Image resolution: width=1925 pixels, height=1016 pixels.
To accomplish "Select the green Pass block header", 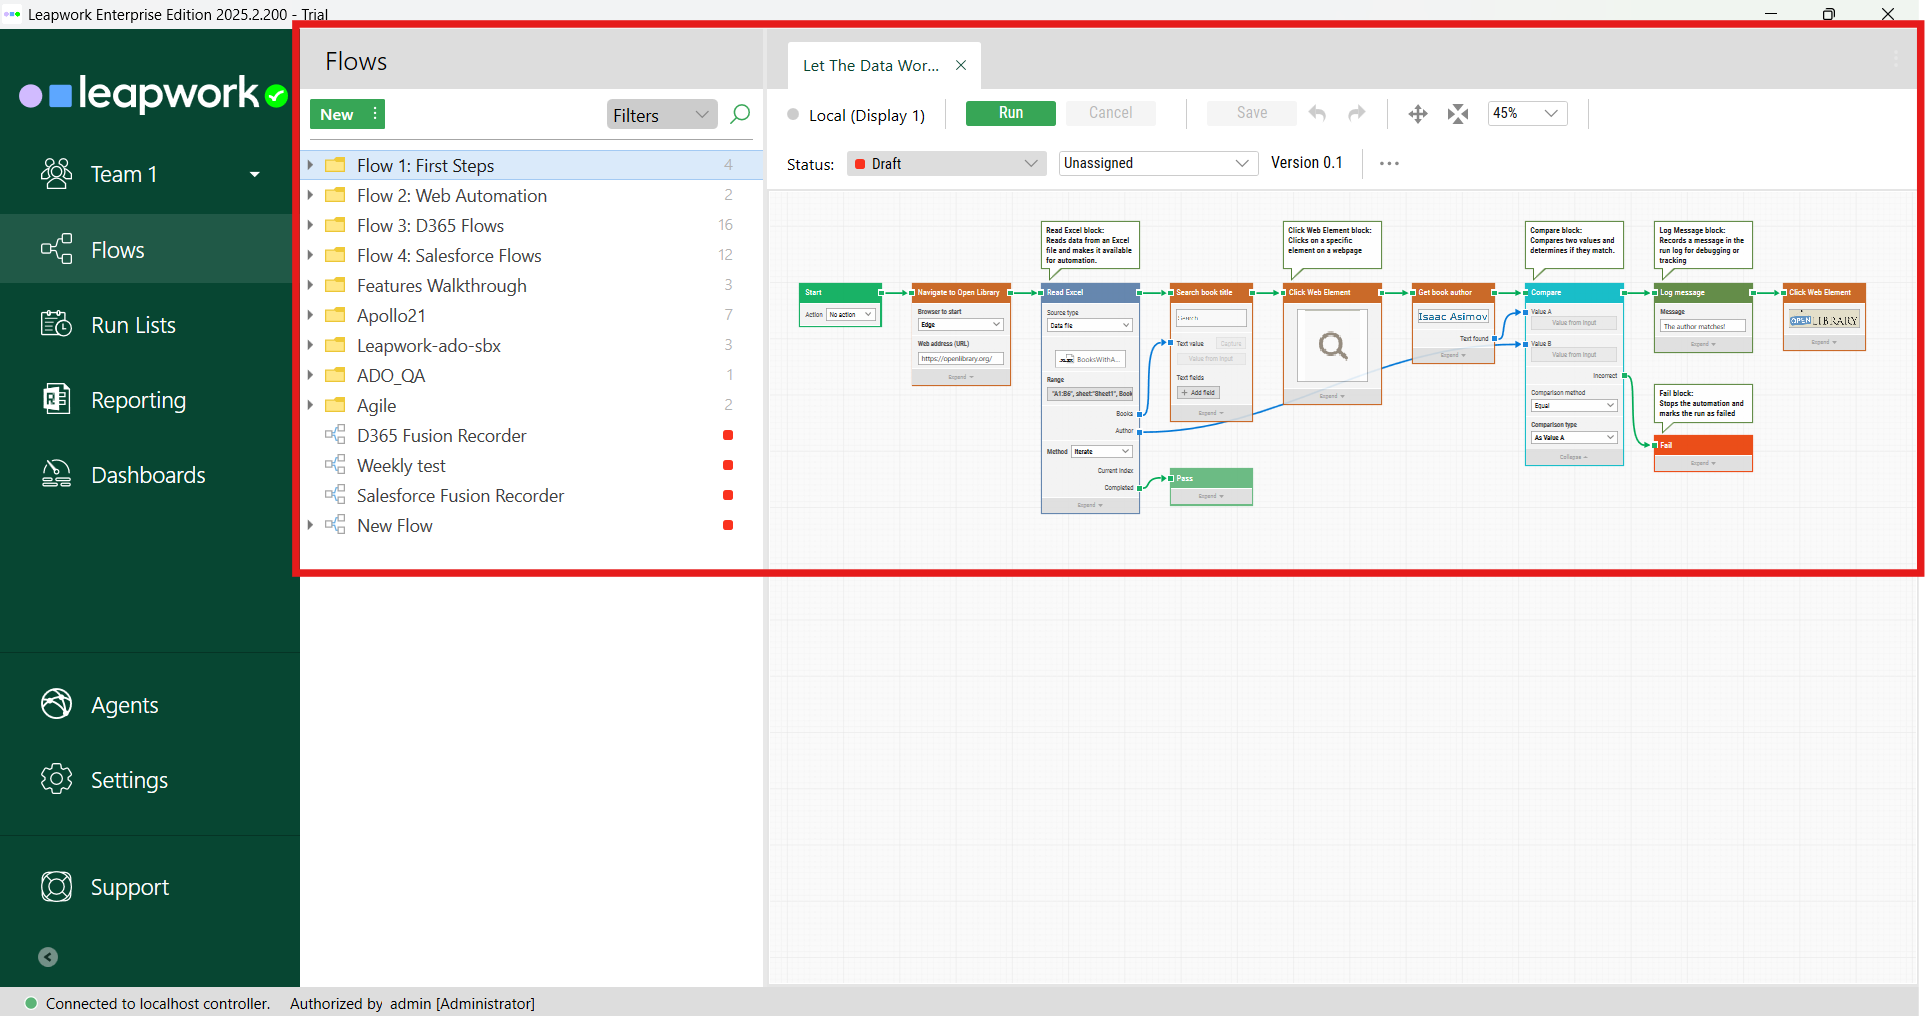I will (1211, 478).
